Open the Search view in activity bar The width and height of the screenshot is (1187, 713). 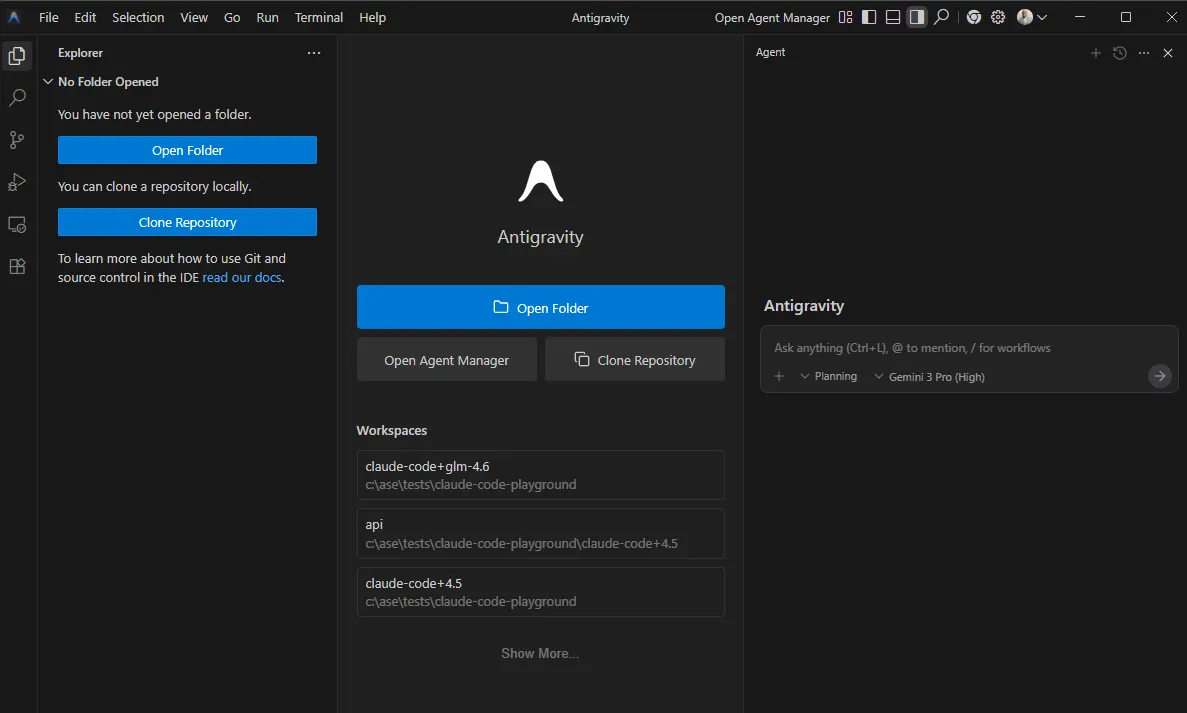click(17, 98)
